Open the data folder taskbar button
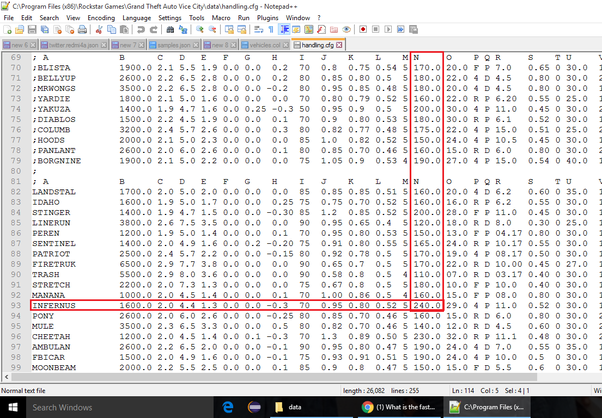The height and width of the screenshot is (418, 602). pyautogui.click(x=310, y=407)
